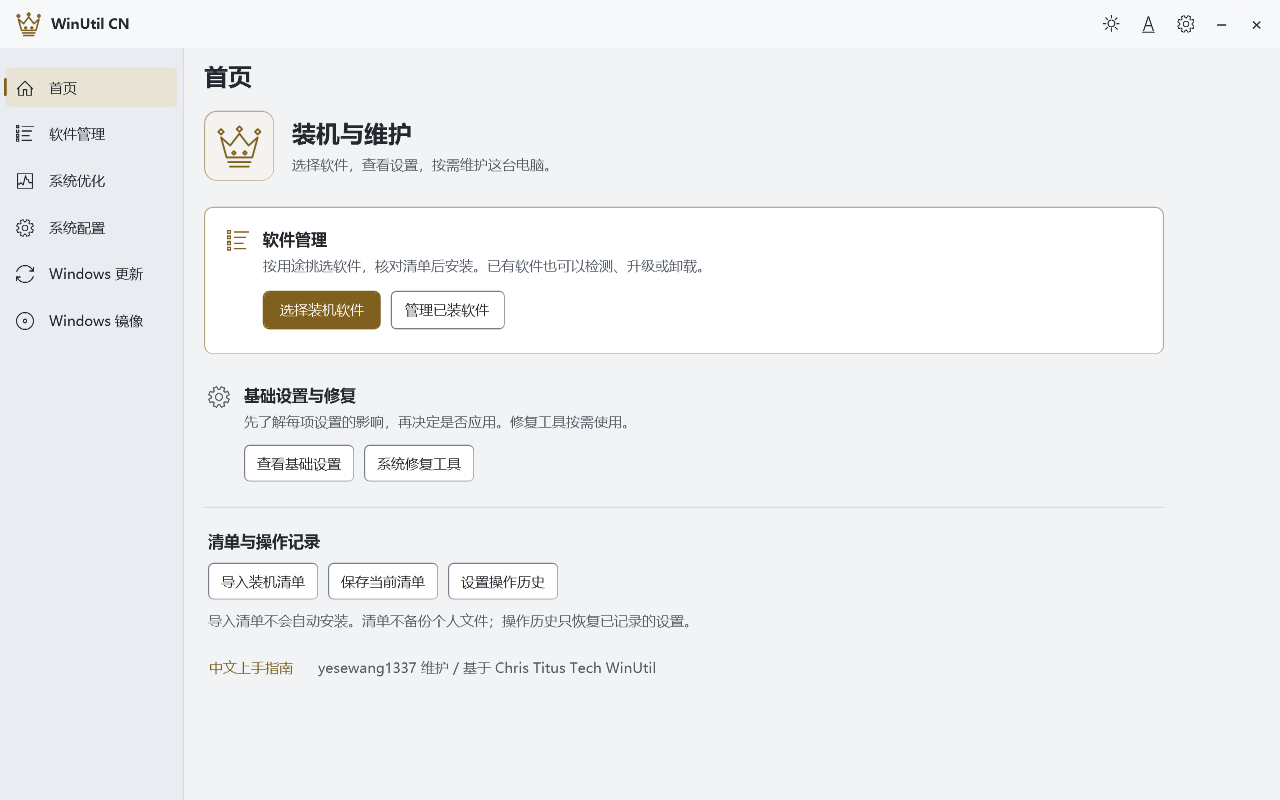Viewport: 1280px width, 800px height.
Task: Click the 软件管理 list icon in sidebar
Action: [25, 134]
